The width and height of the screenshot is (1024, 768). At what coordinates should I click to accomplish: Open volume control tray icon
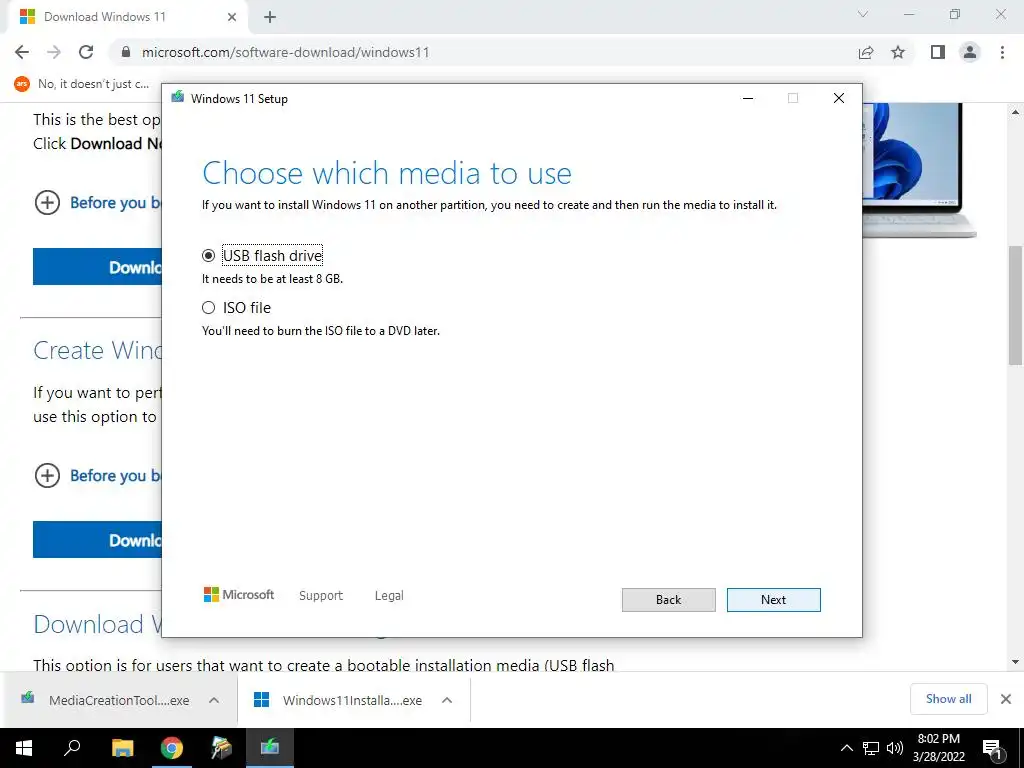895,748
